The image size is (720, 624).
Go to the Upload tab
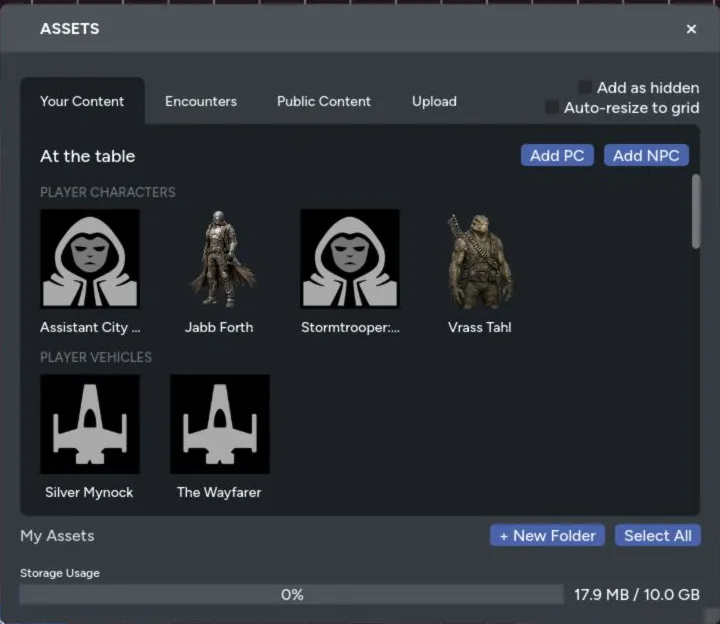434,101
